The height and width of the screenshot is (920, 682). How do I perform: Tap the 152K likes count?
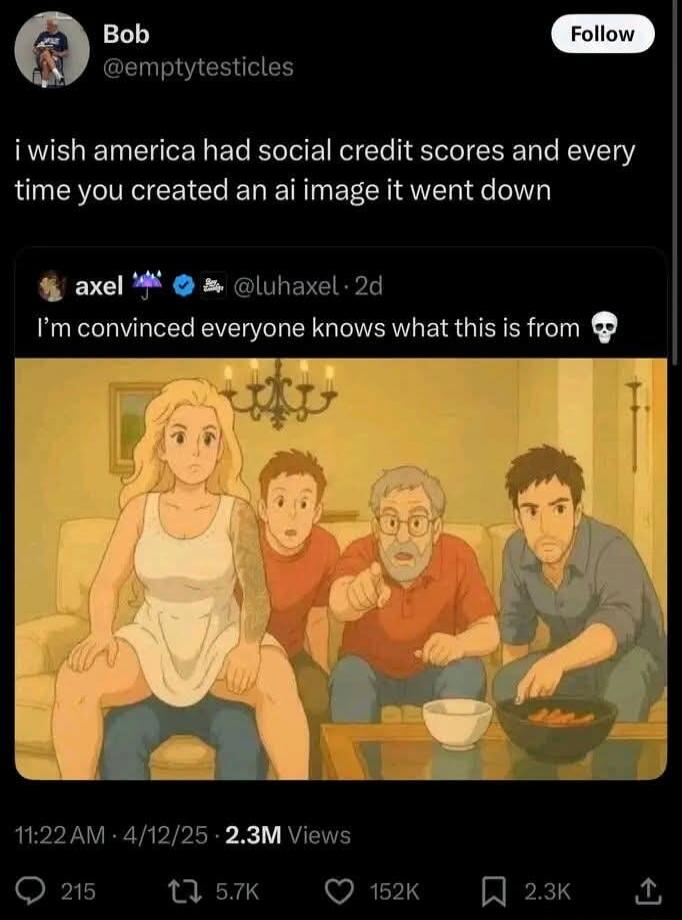coord(395,892)
